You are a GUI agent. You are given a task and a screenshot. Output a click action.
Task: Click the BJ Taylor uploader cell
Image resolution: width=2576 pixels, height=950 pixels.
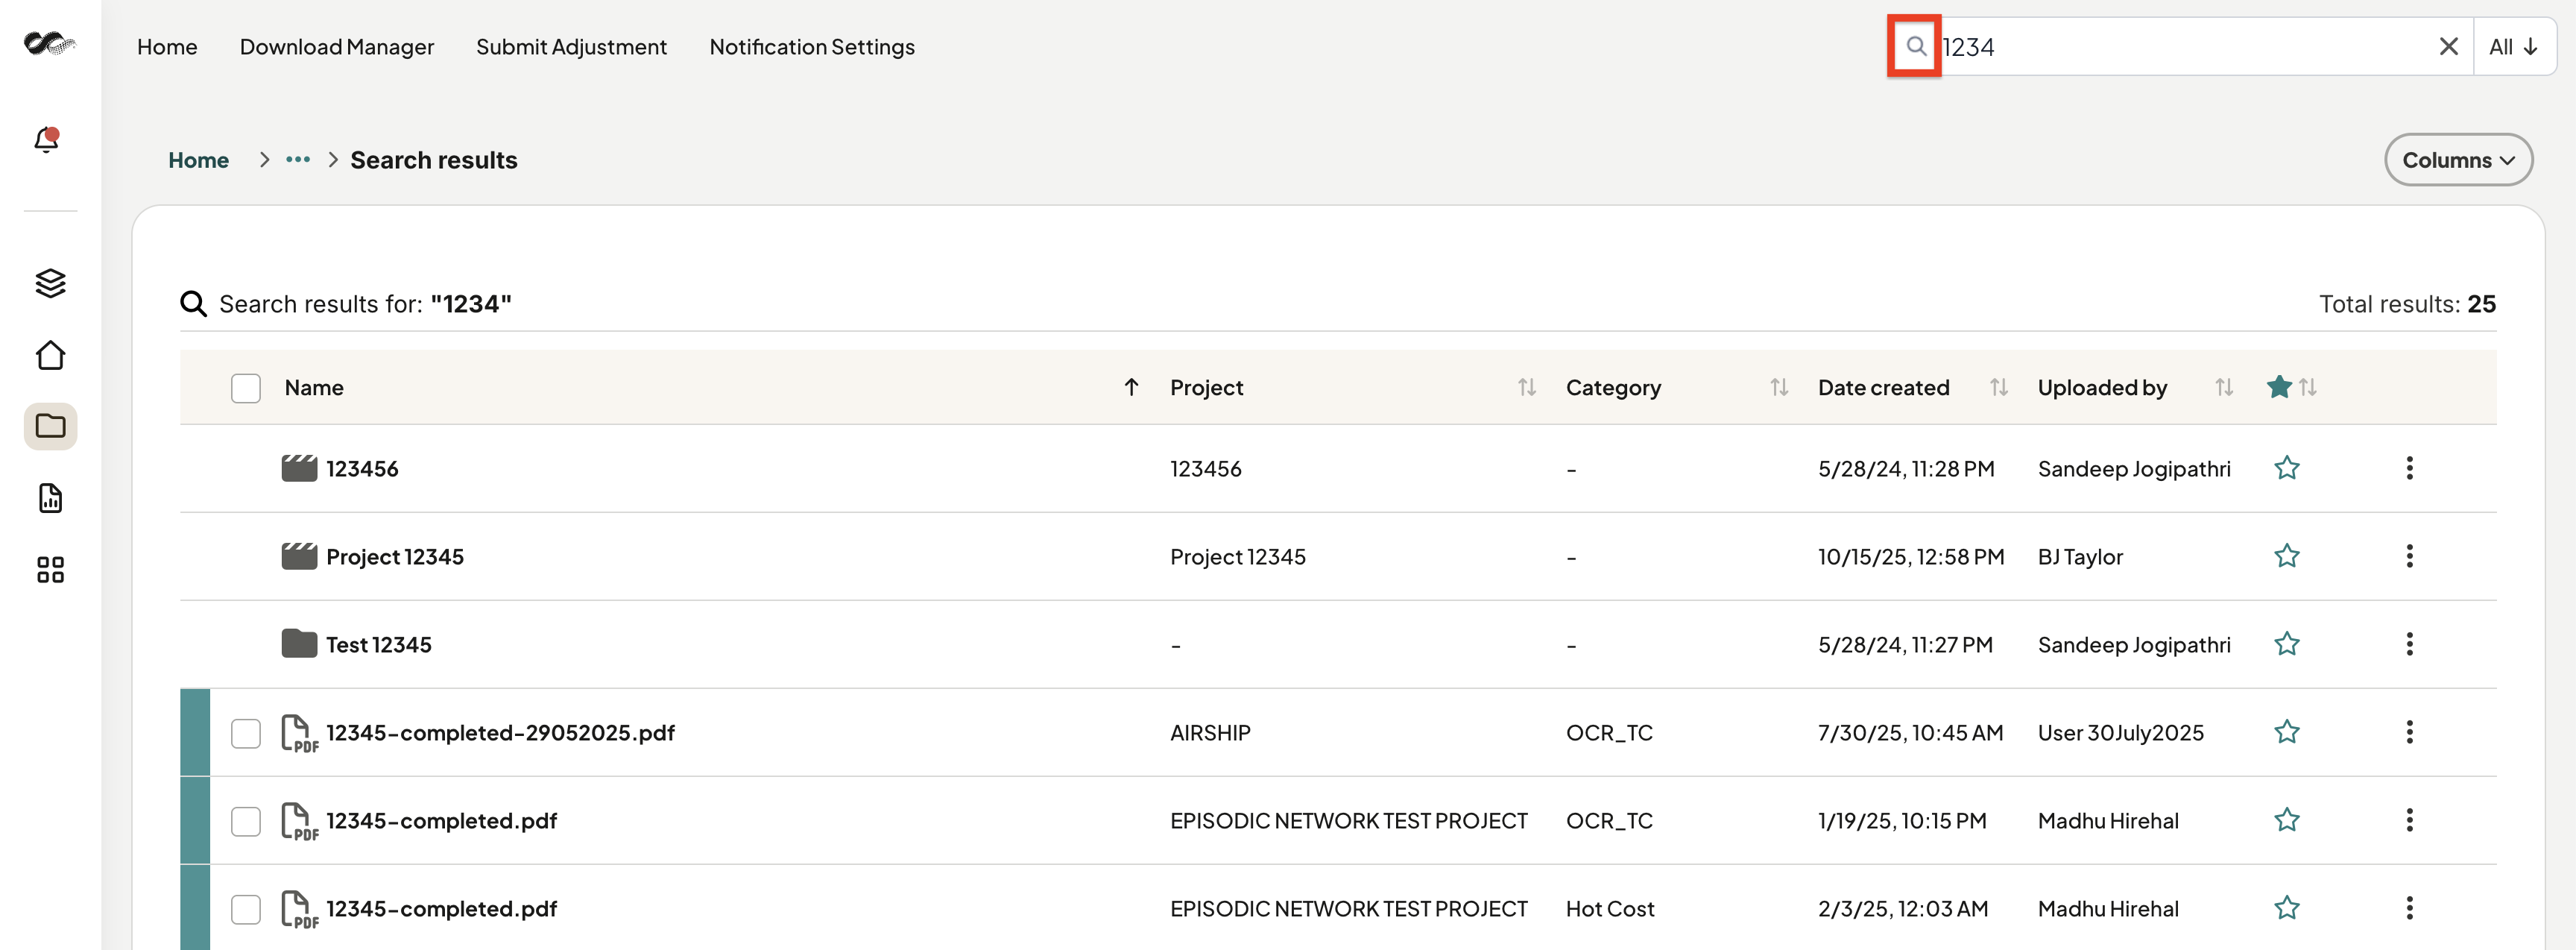pyautogui.click(x=2080, y=556)
